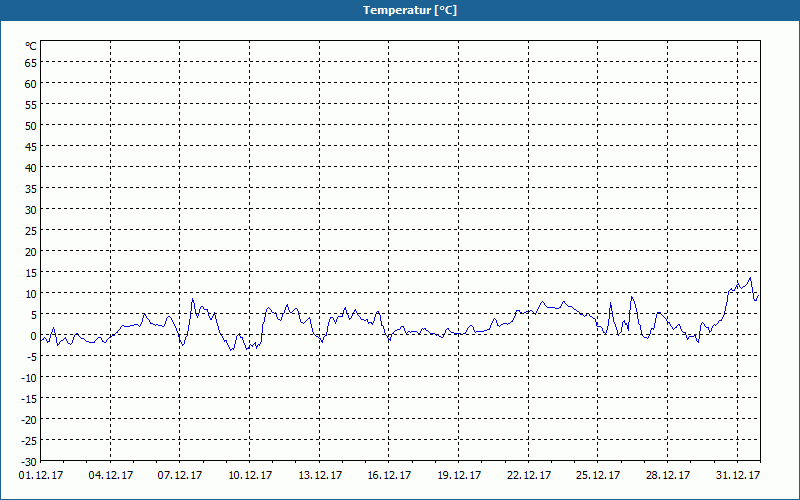Viewport: 800px width, 500px height.
Task: Click the -5 value on the Y-axis
Action: [31, 357]
